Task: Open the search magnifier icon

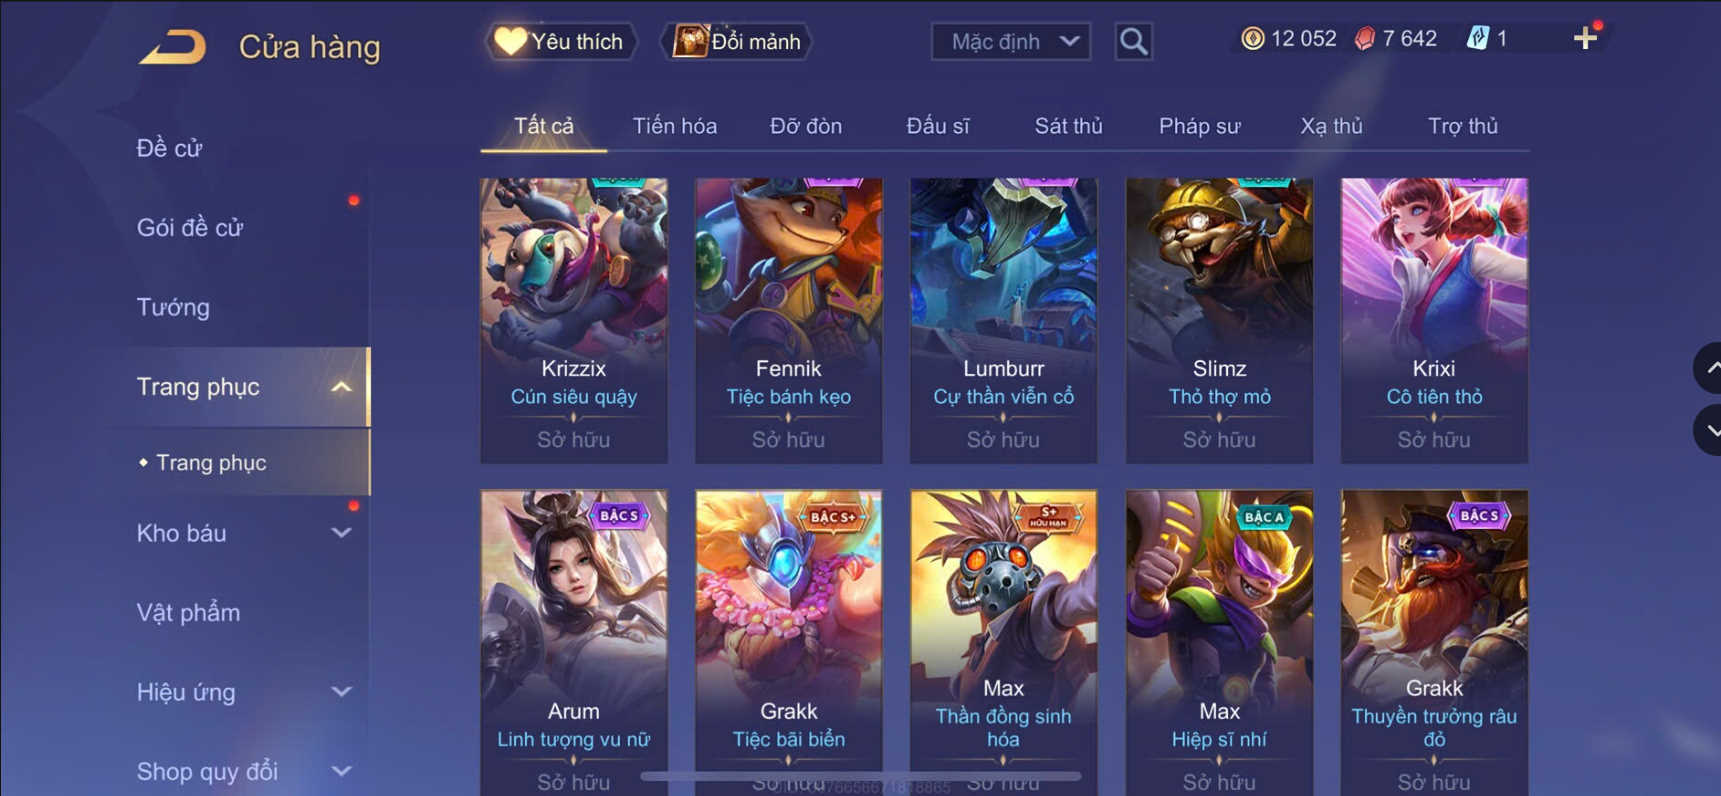Action: click(x=1133, y=42)
